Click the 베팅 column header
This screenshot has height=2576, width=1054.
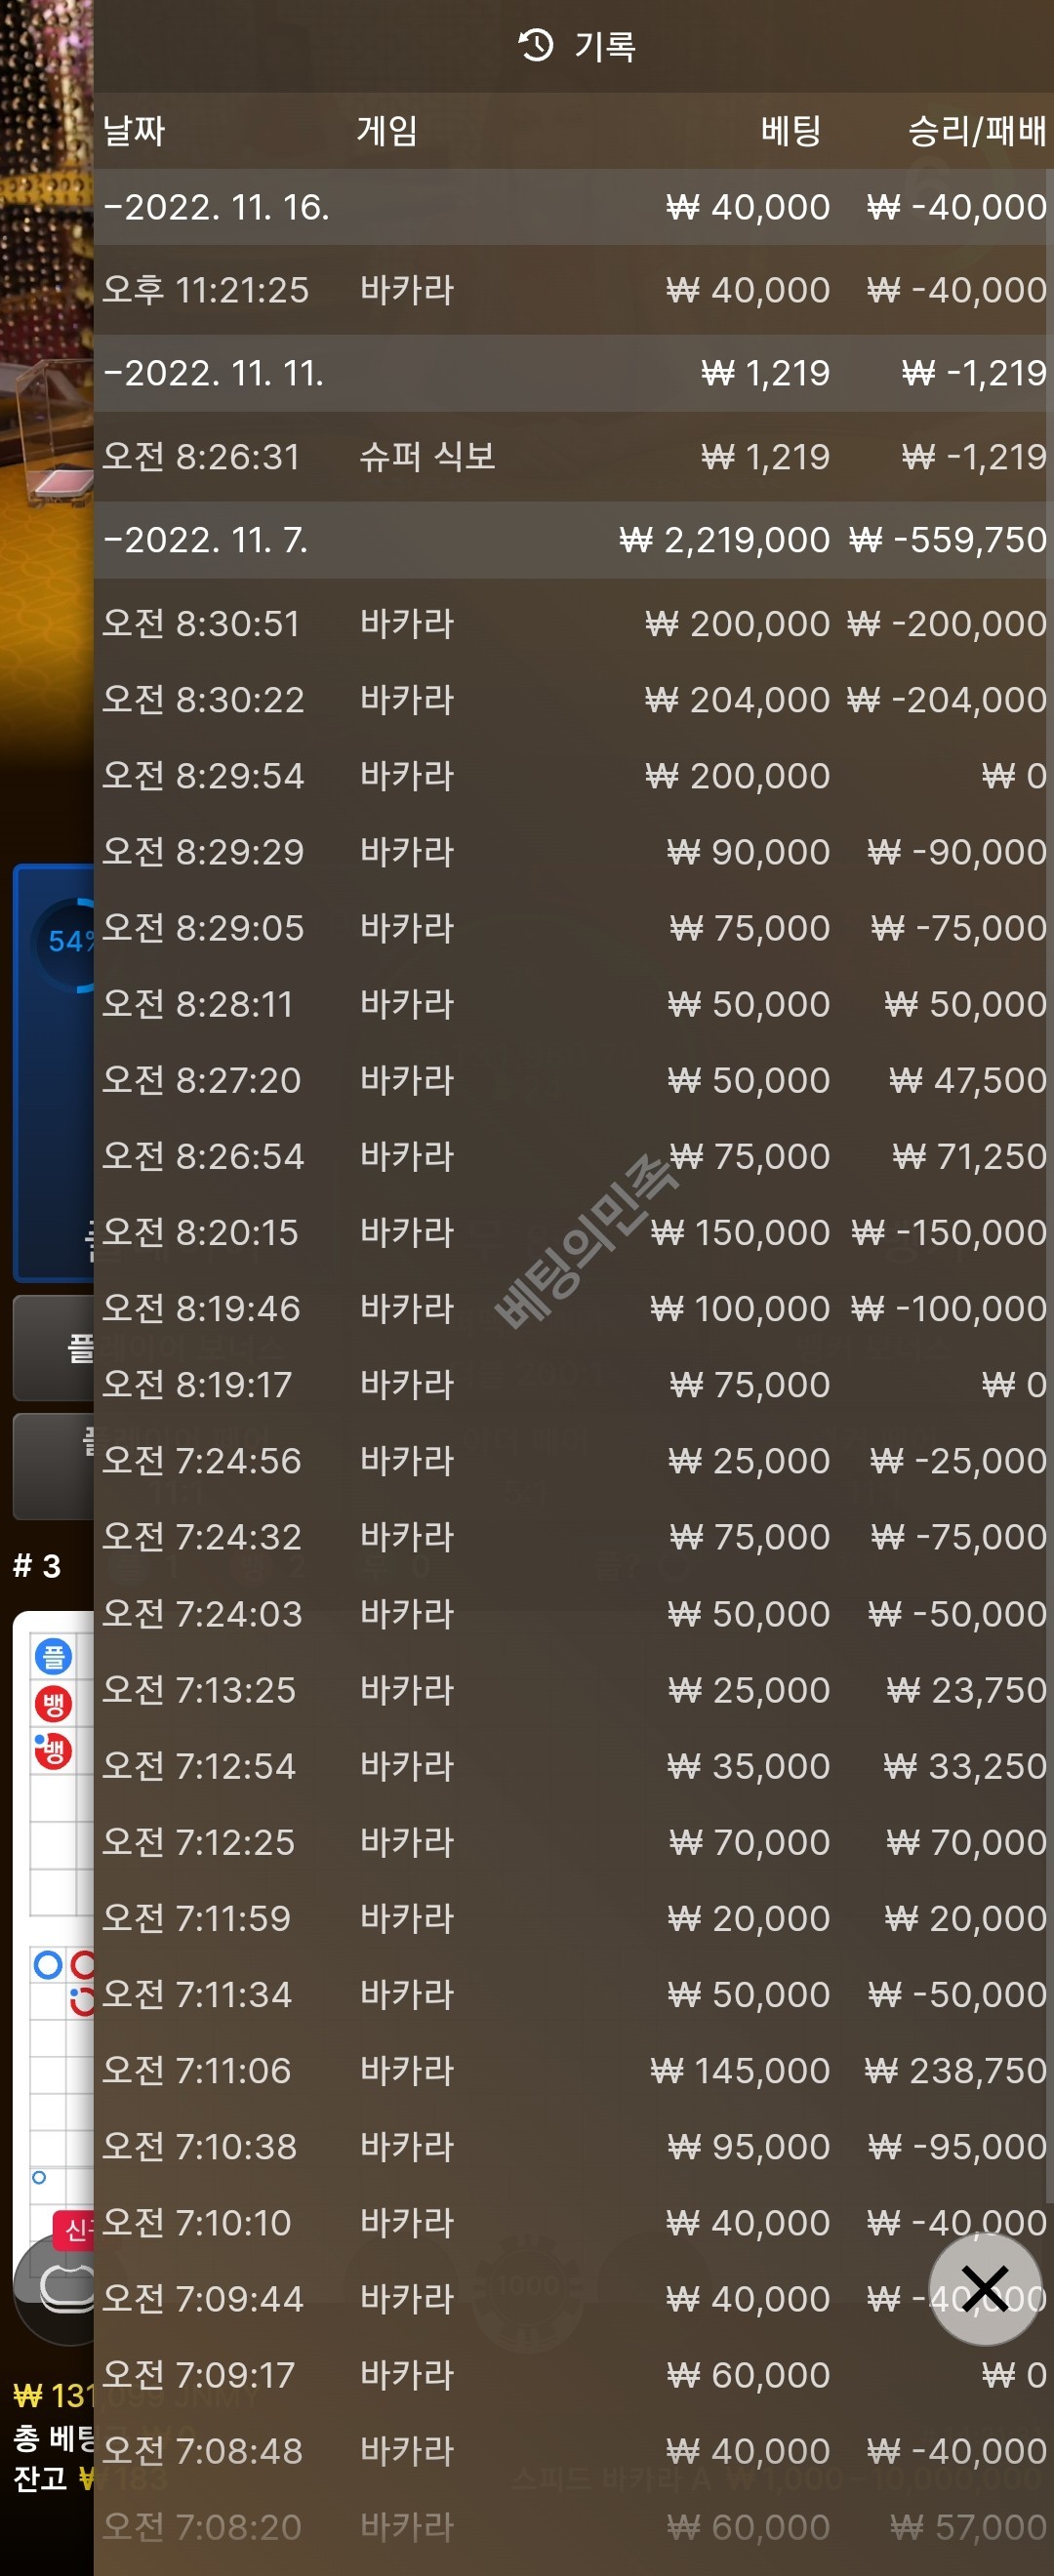point(790,130)
